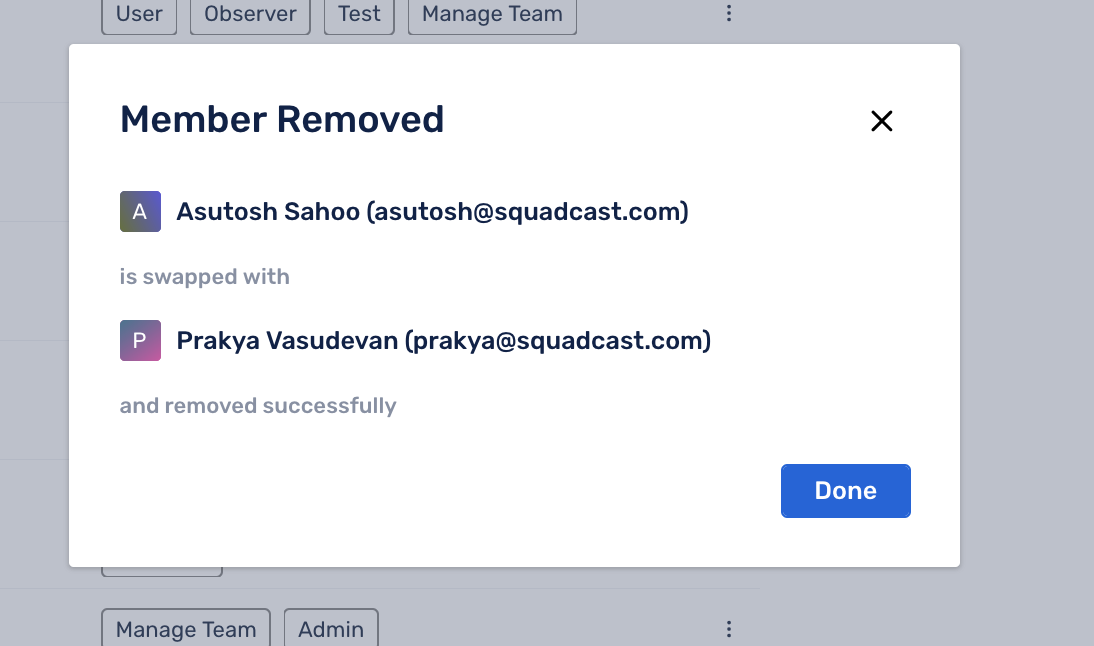Click the prakya@squadcast.com email address
The image size is (1094, 646).
pos(557,341)
